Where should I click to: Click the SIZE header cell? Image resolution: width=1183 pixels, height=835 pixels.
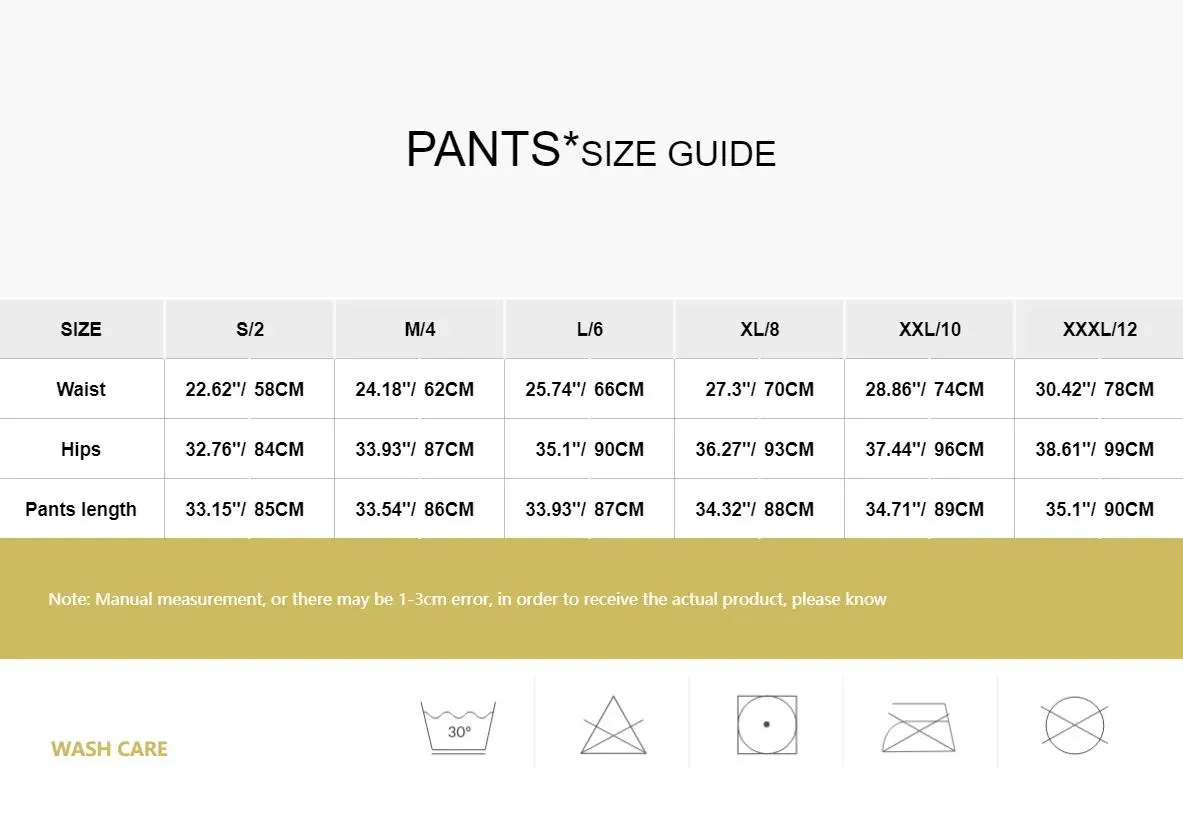click(81, 329)
